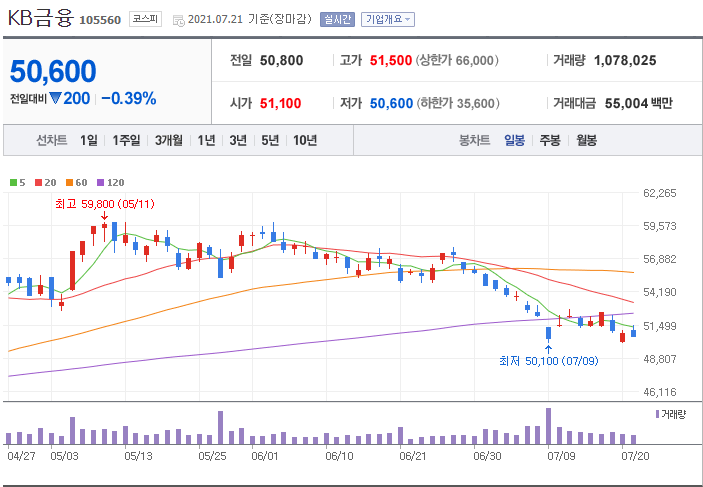Screen dimensions: 703x487
Task: Click the 시가 value 51,100
Action: [x=281, y=103]
